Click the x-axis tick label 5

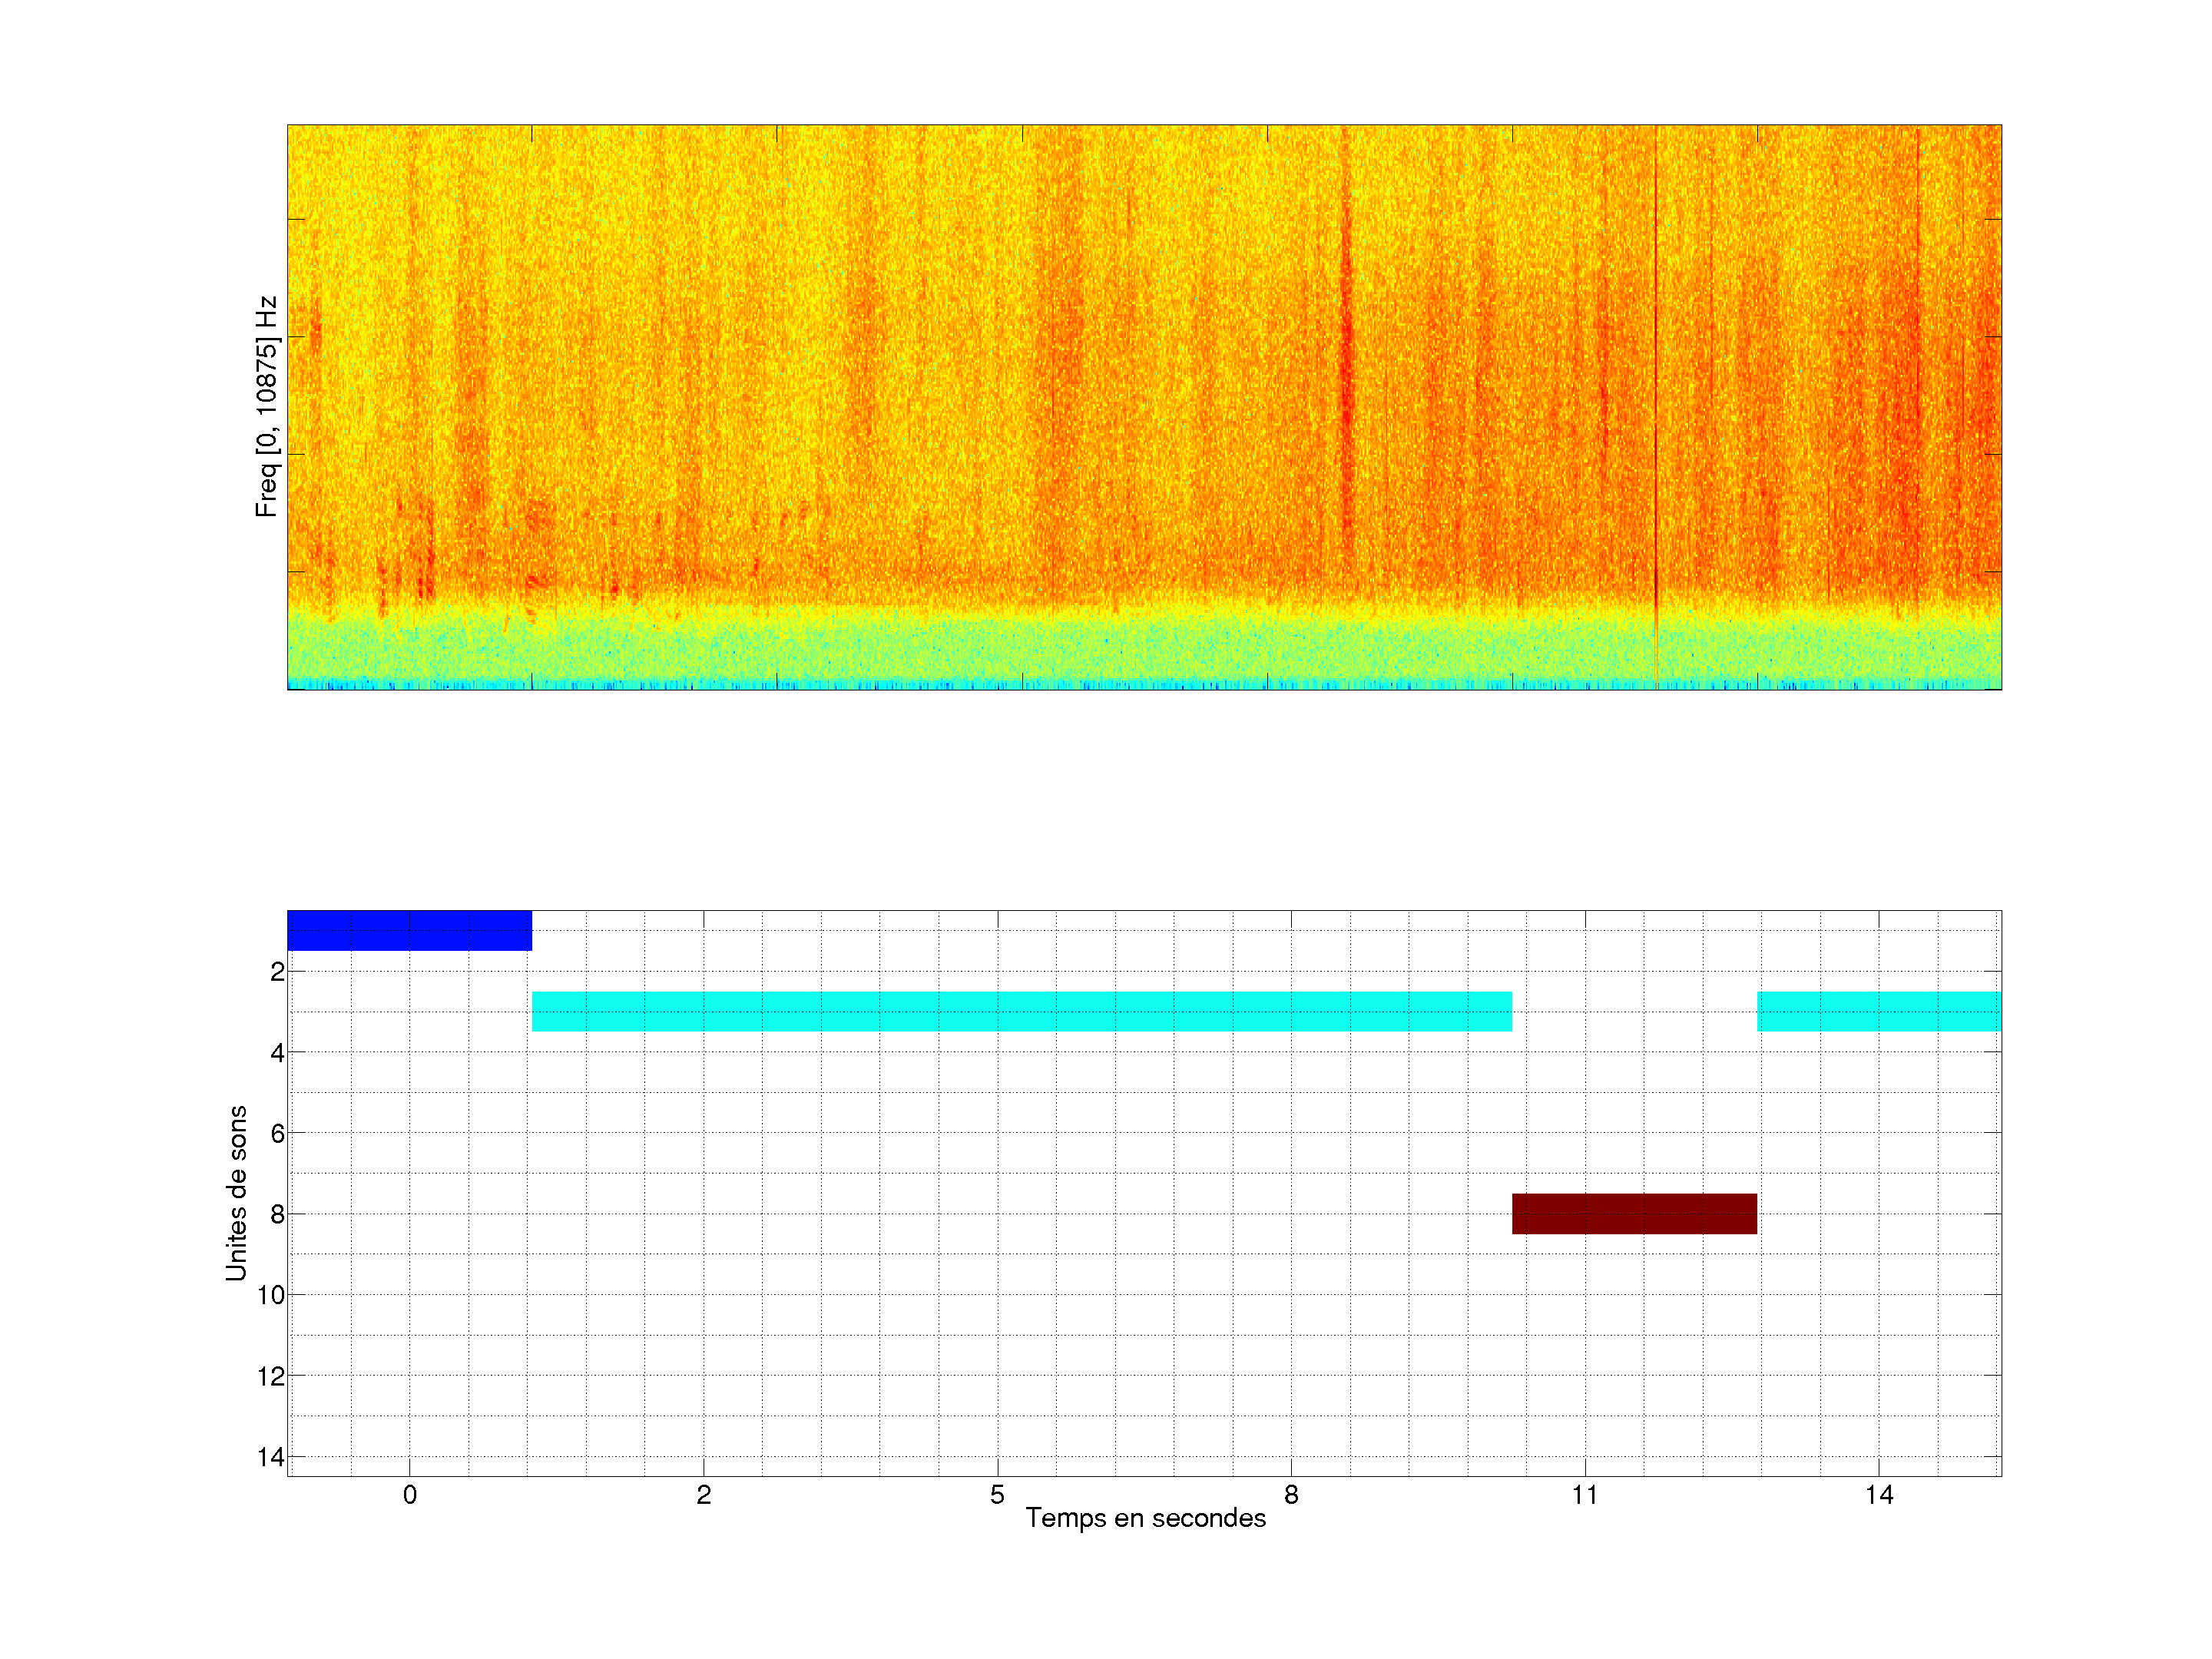997,1495
